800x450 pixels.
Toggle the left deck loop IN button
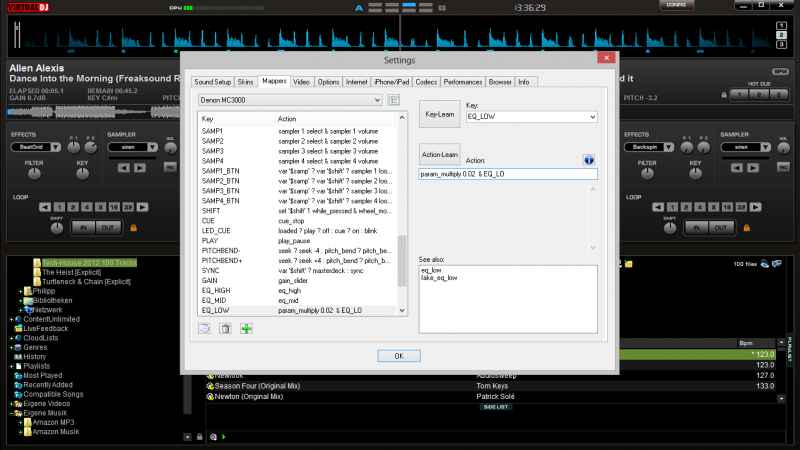pos(83,228)
